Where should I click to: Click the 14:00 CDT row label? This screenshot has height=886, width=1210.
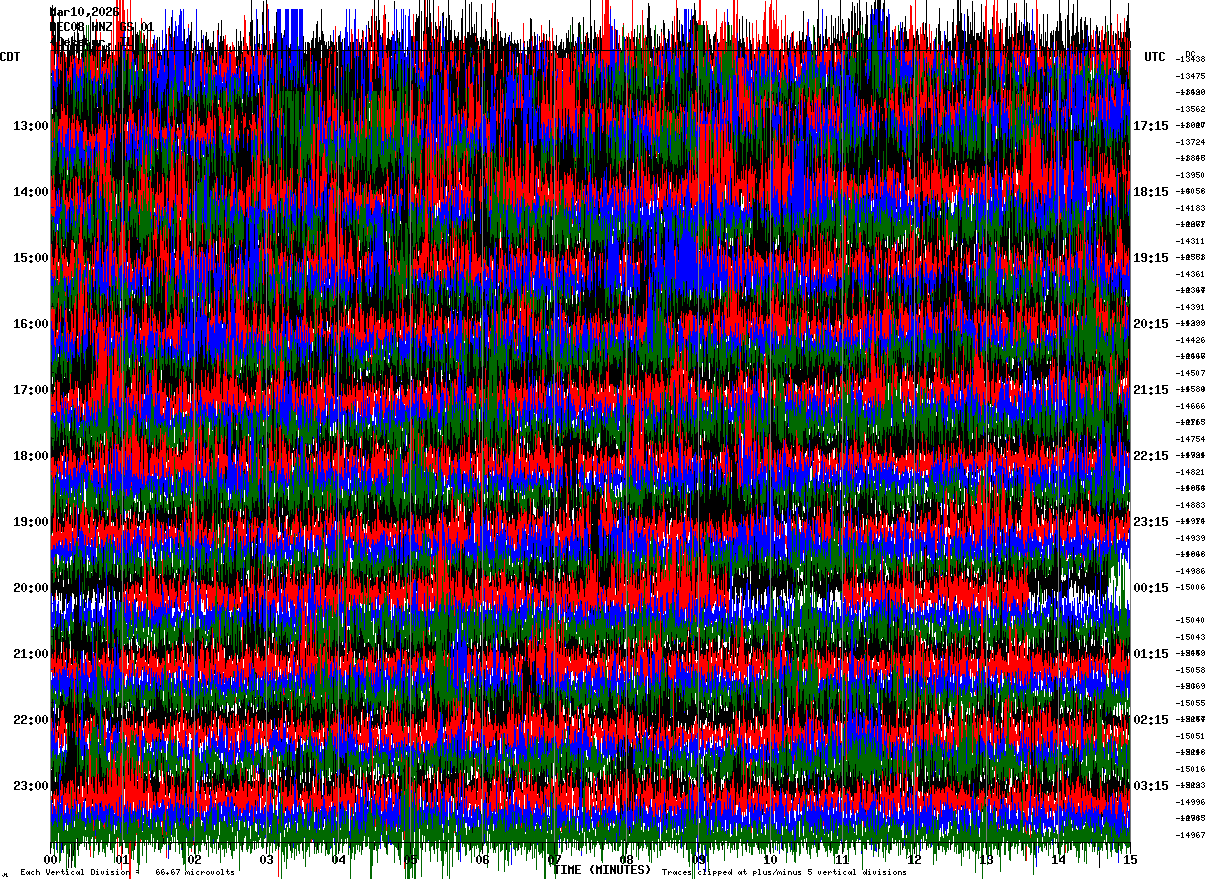tap(31, 192)
